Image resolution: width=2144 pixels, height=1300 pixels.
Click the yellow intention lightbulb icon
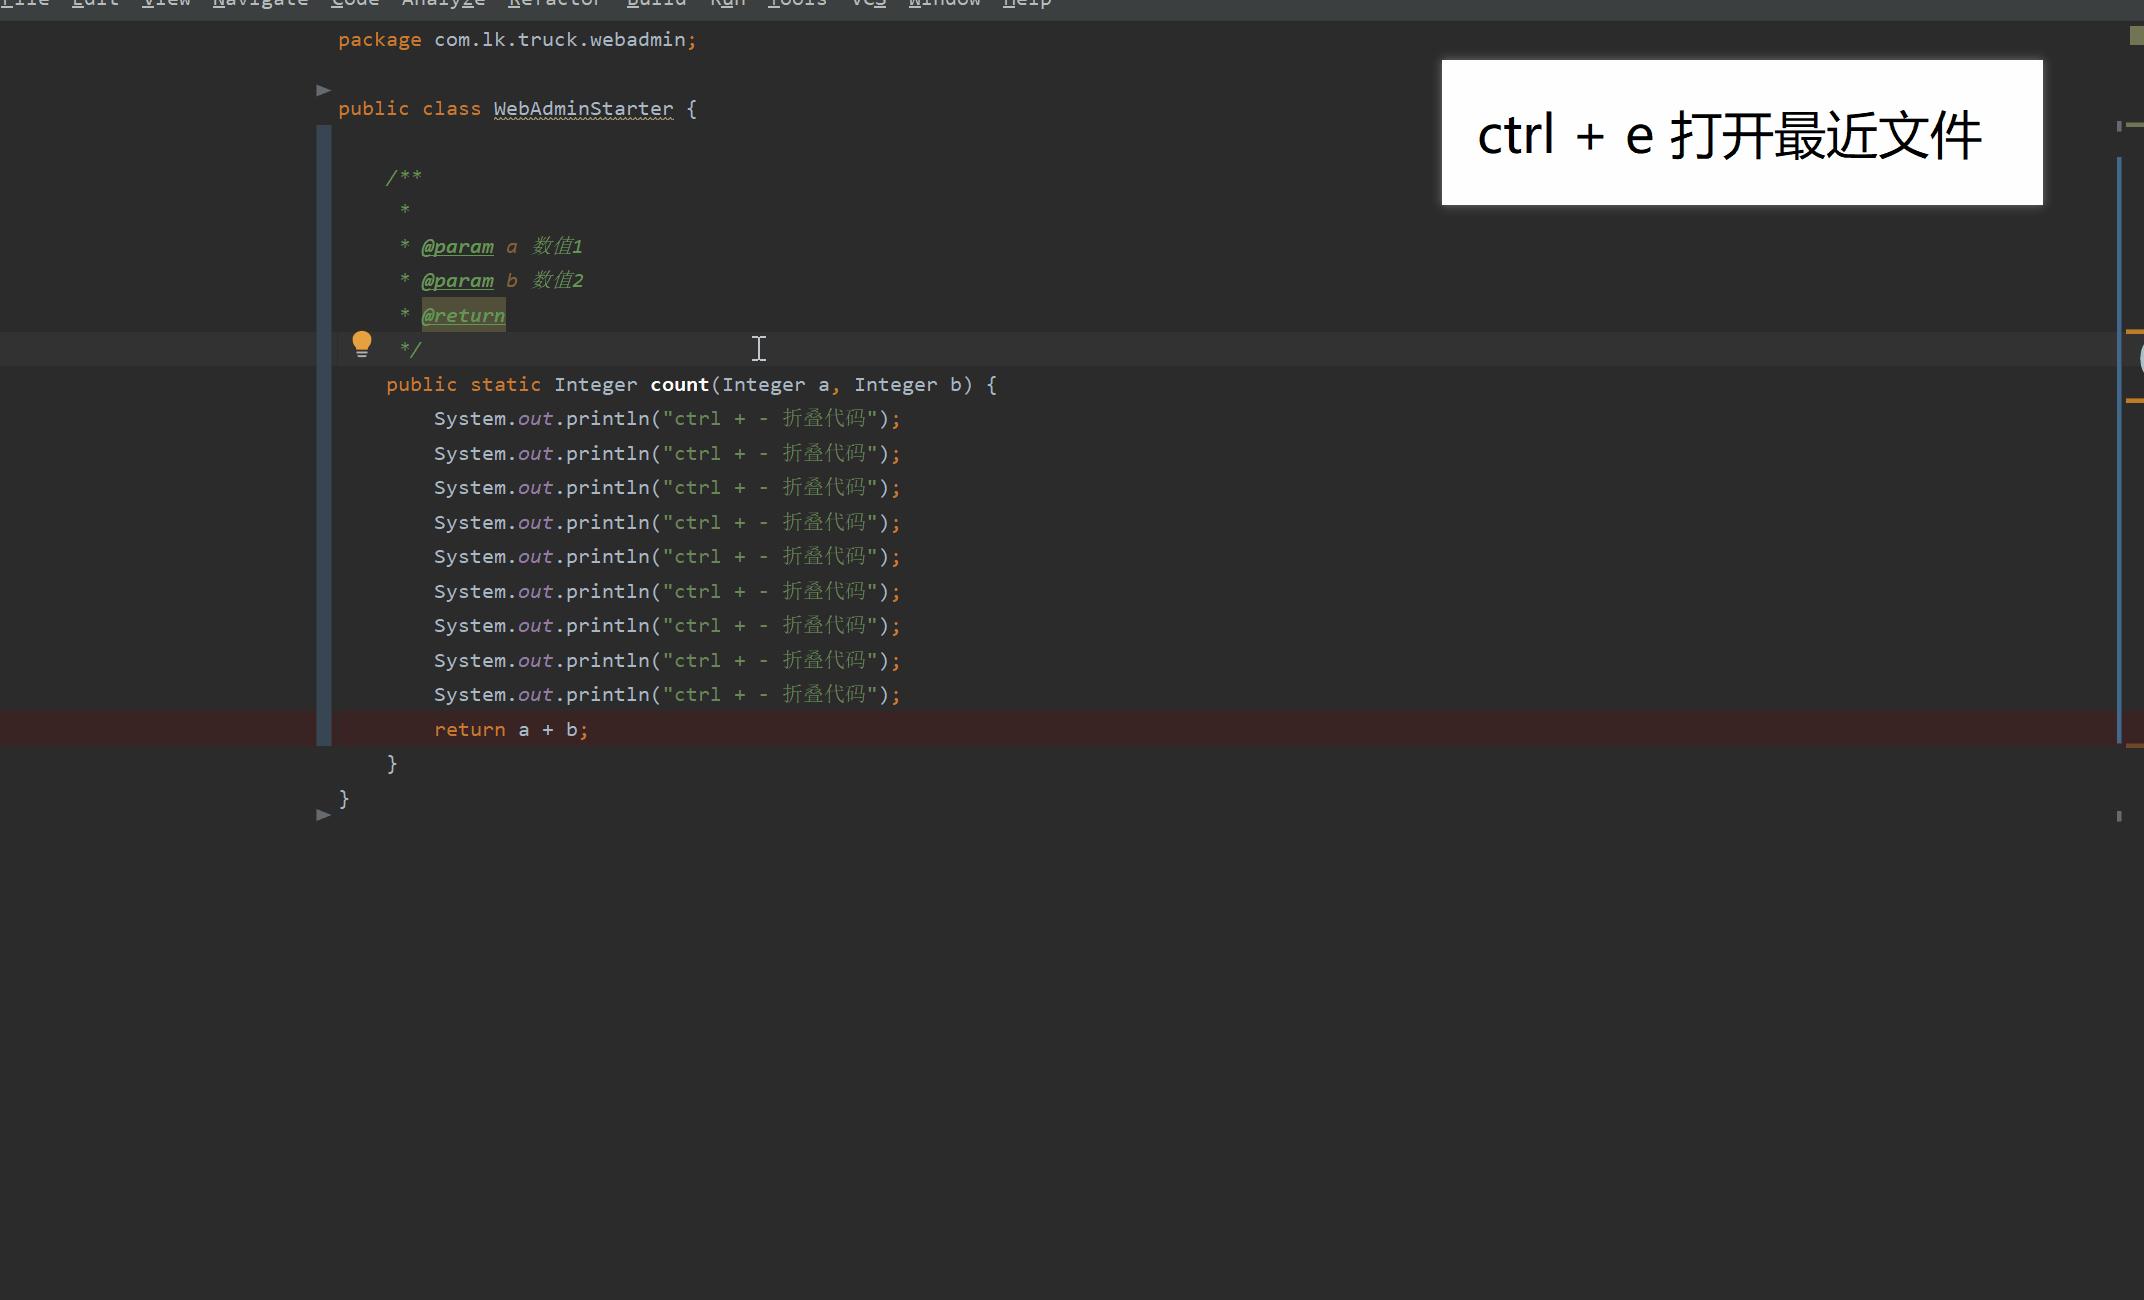click(x=361, y=344)
